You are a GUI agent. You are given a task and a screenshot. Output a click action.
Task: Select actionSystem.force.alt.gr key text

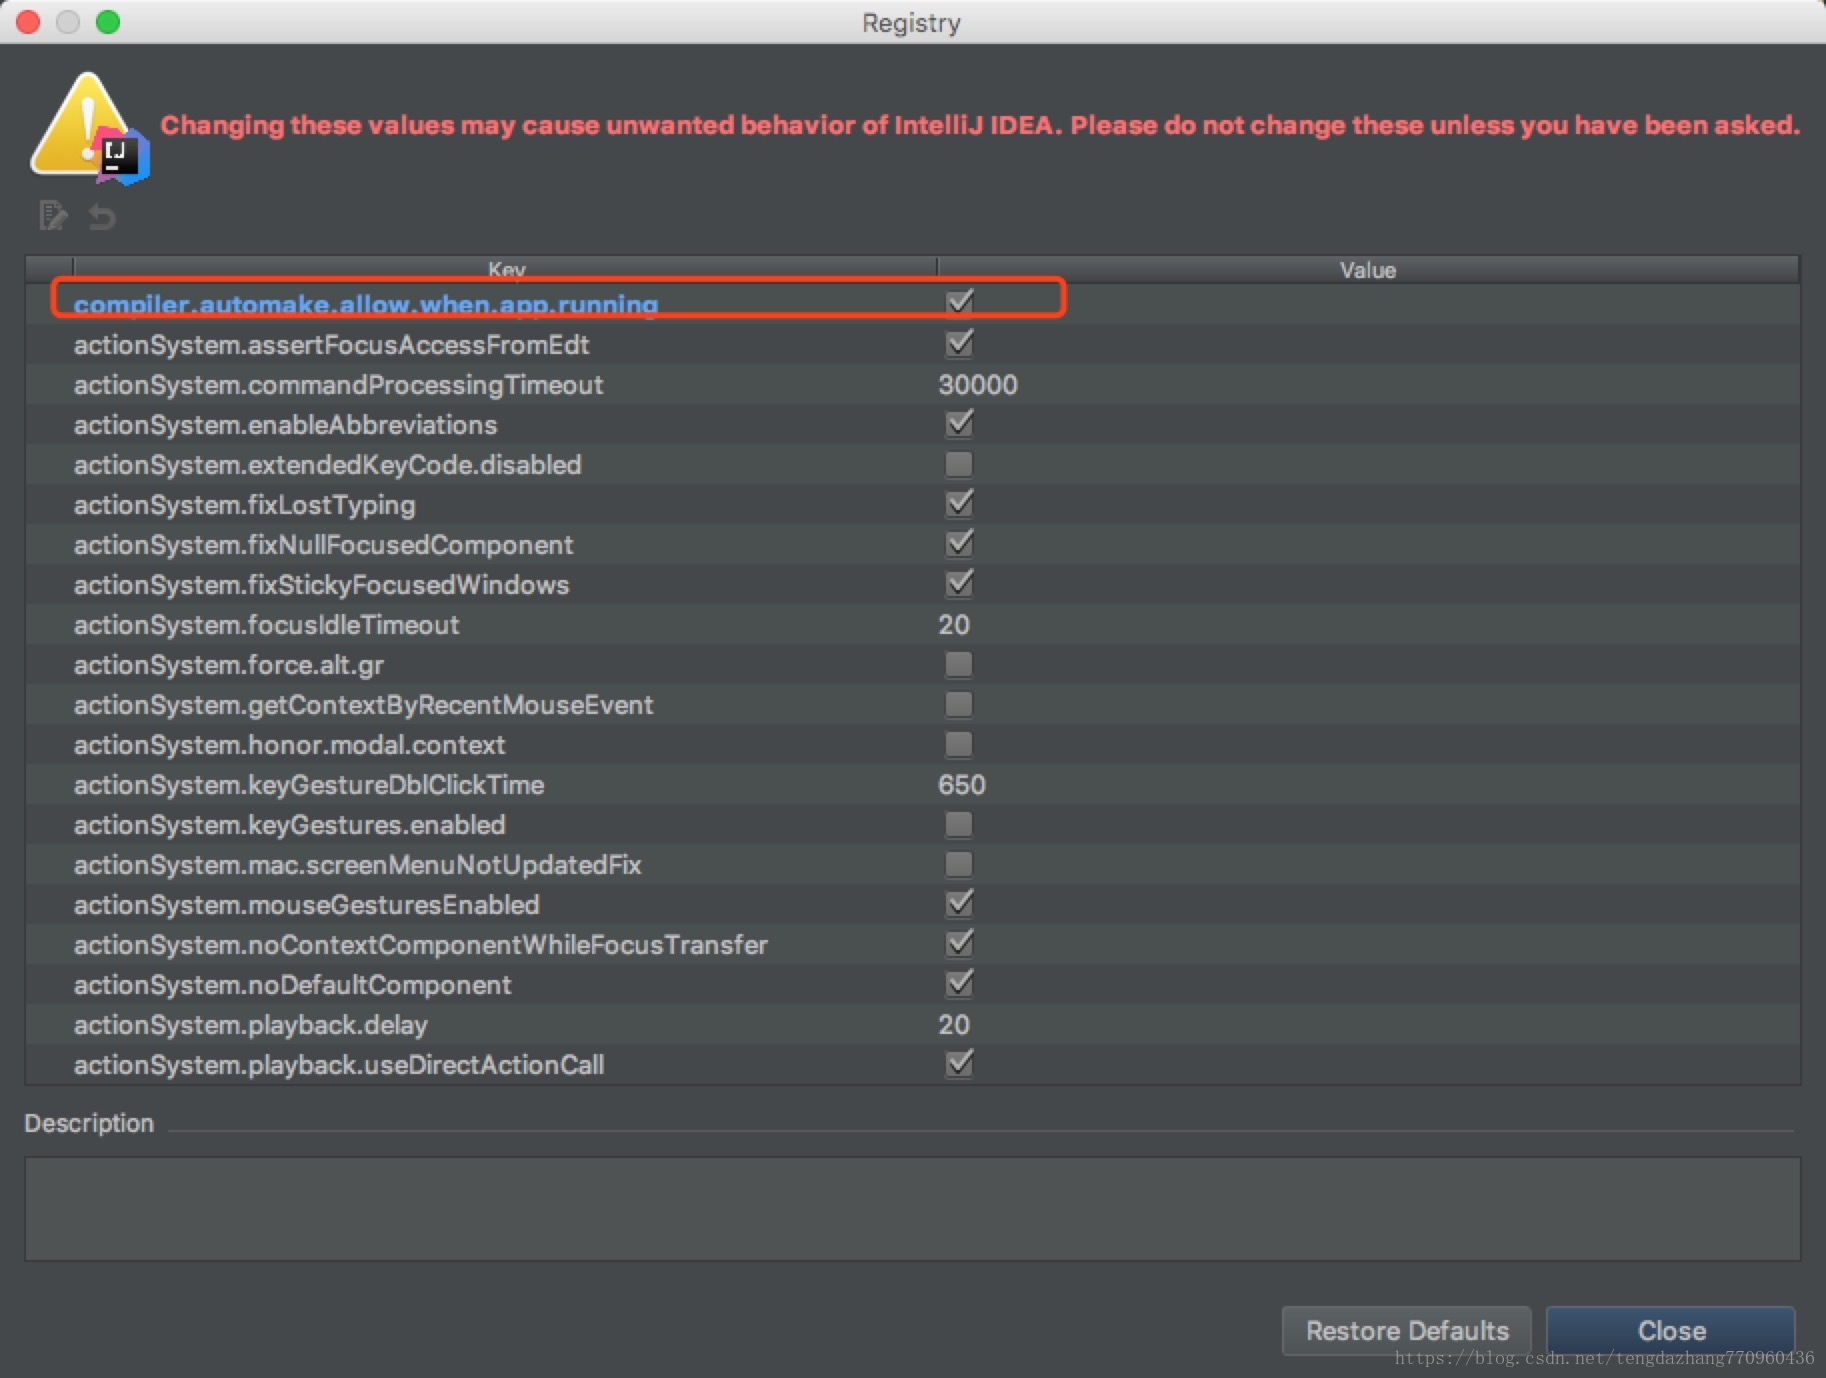229,665
